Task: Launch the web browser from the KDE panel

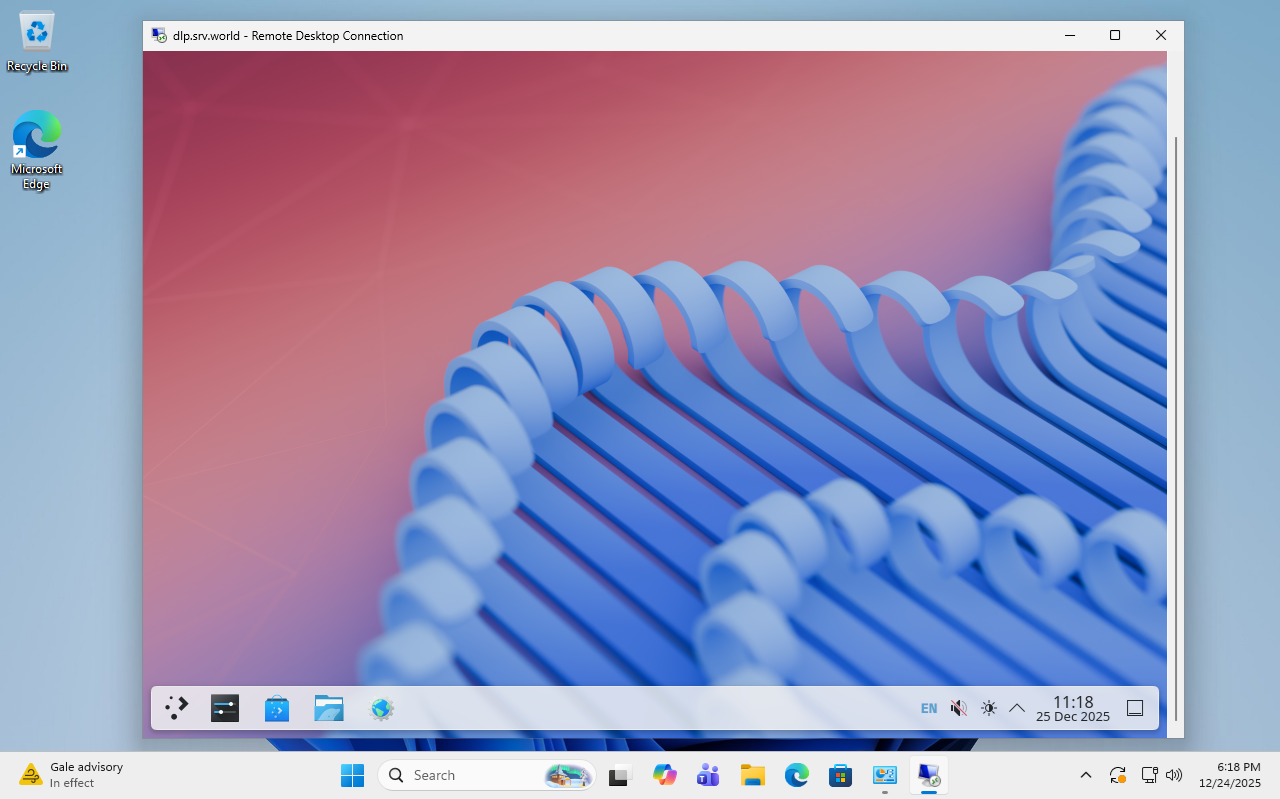Action: click(381, 708)
